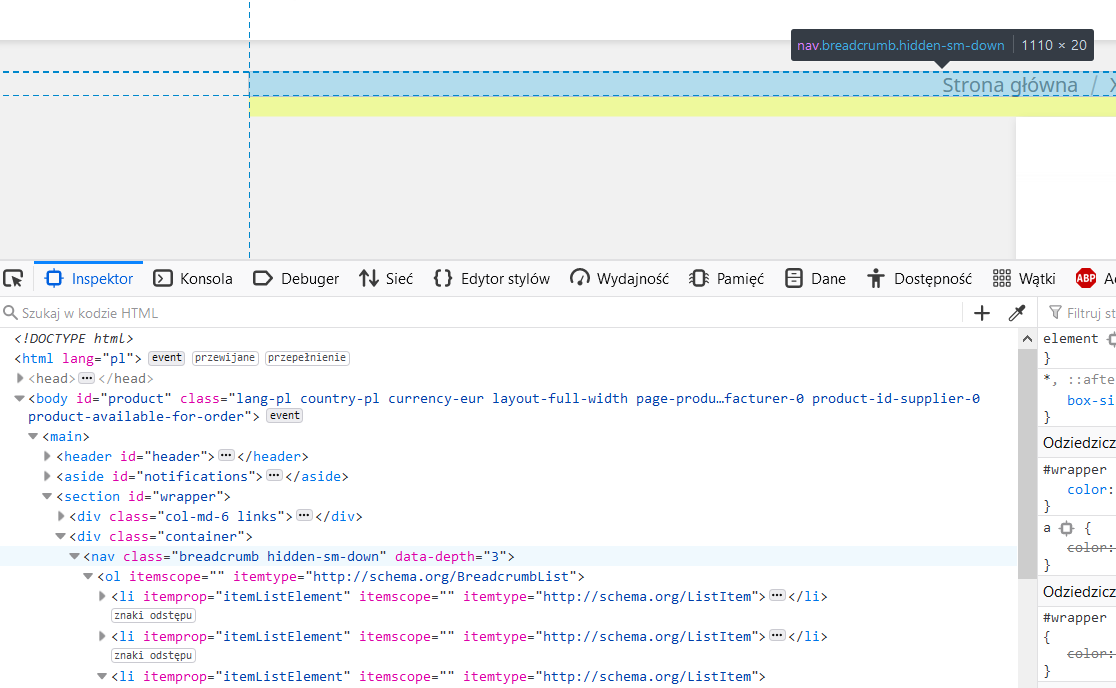Select the nav class="breadcrumb hidden-sm-down" row
Screen dimensions: 1116x688
[x=509, y=556]
